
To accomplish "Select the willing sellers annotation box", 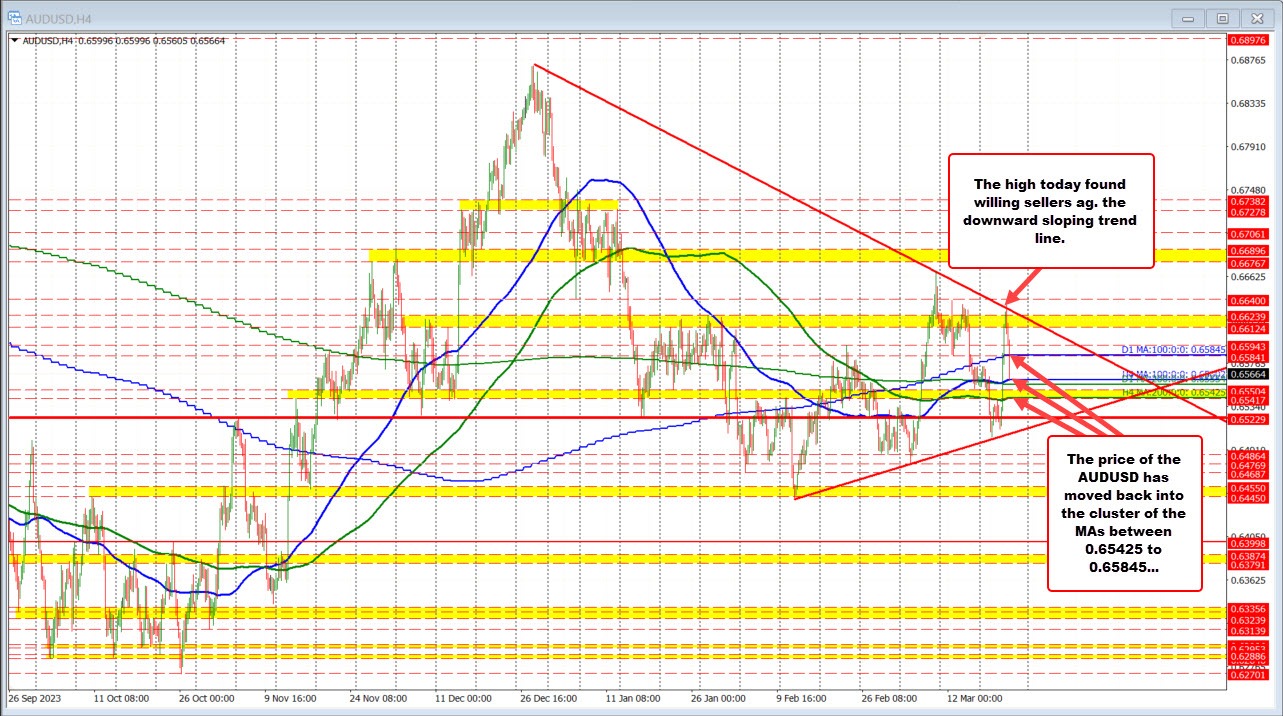I will 1051,211.
